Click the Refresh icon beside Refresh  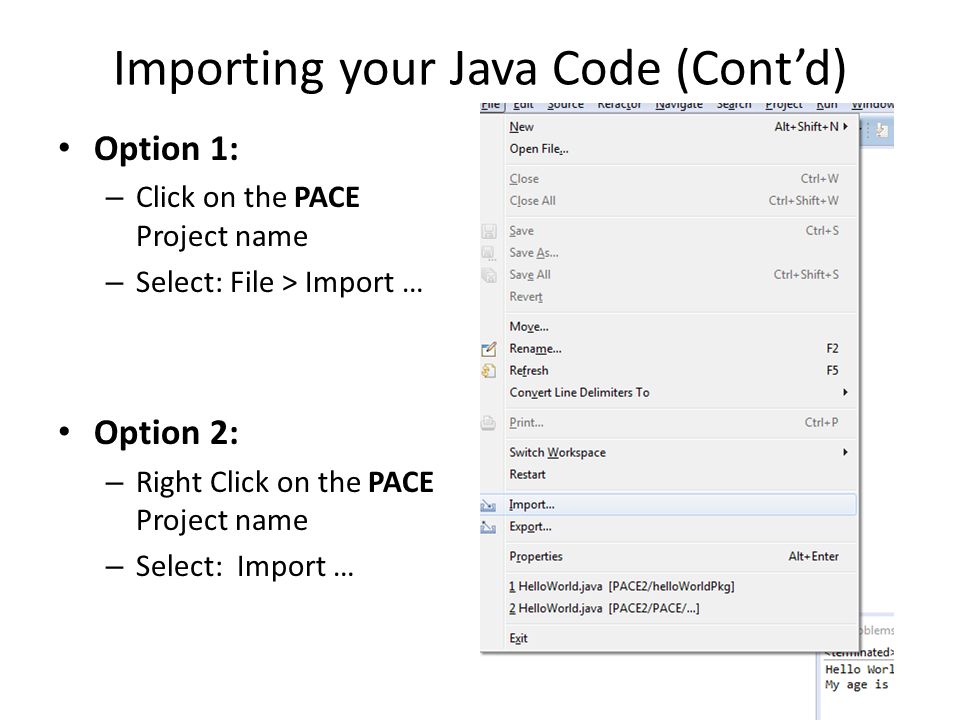pos(489,371)
